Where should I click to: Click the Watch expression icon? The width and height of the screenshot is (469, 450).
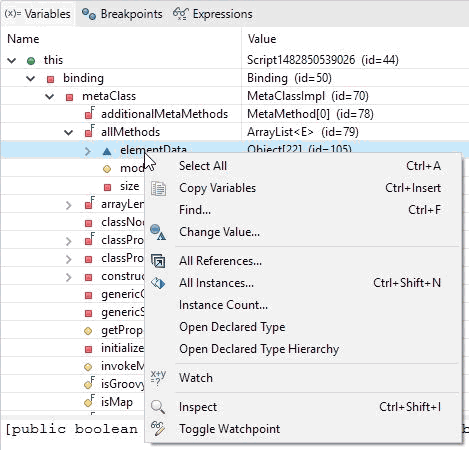click(x=158, y=378)
